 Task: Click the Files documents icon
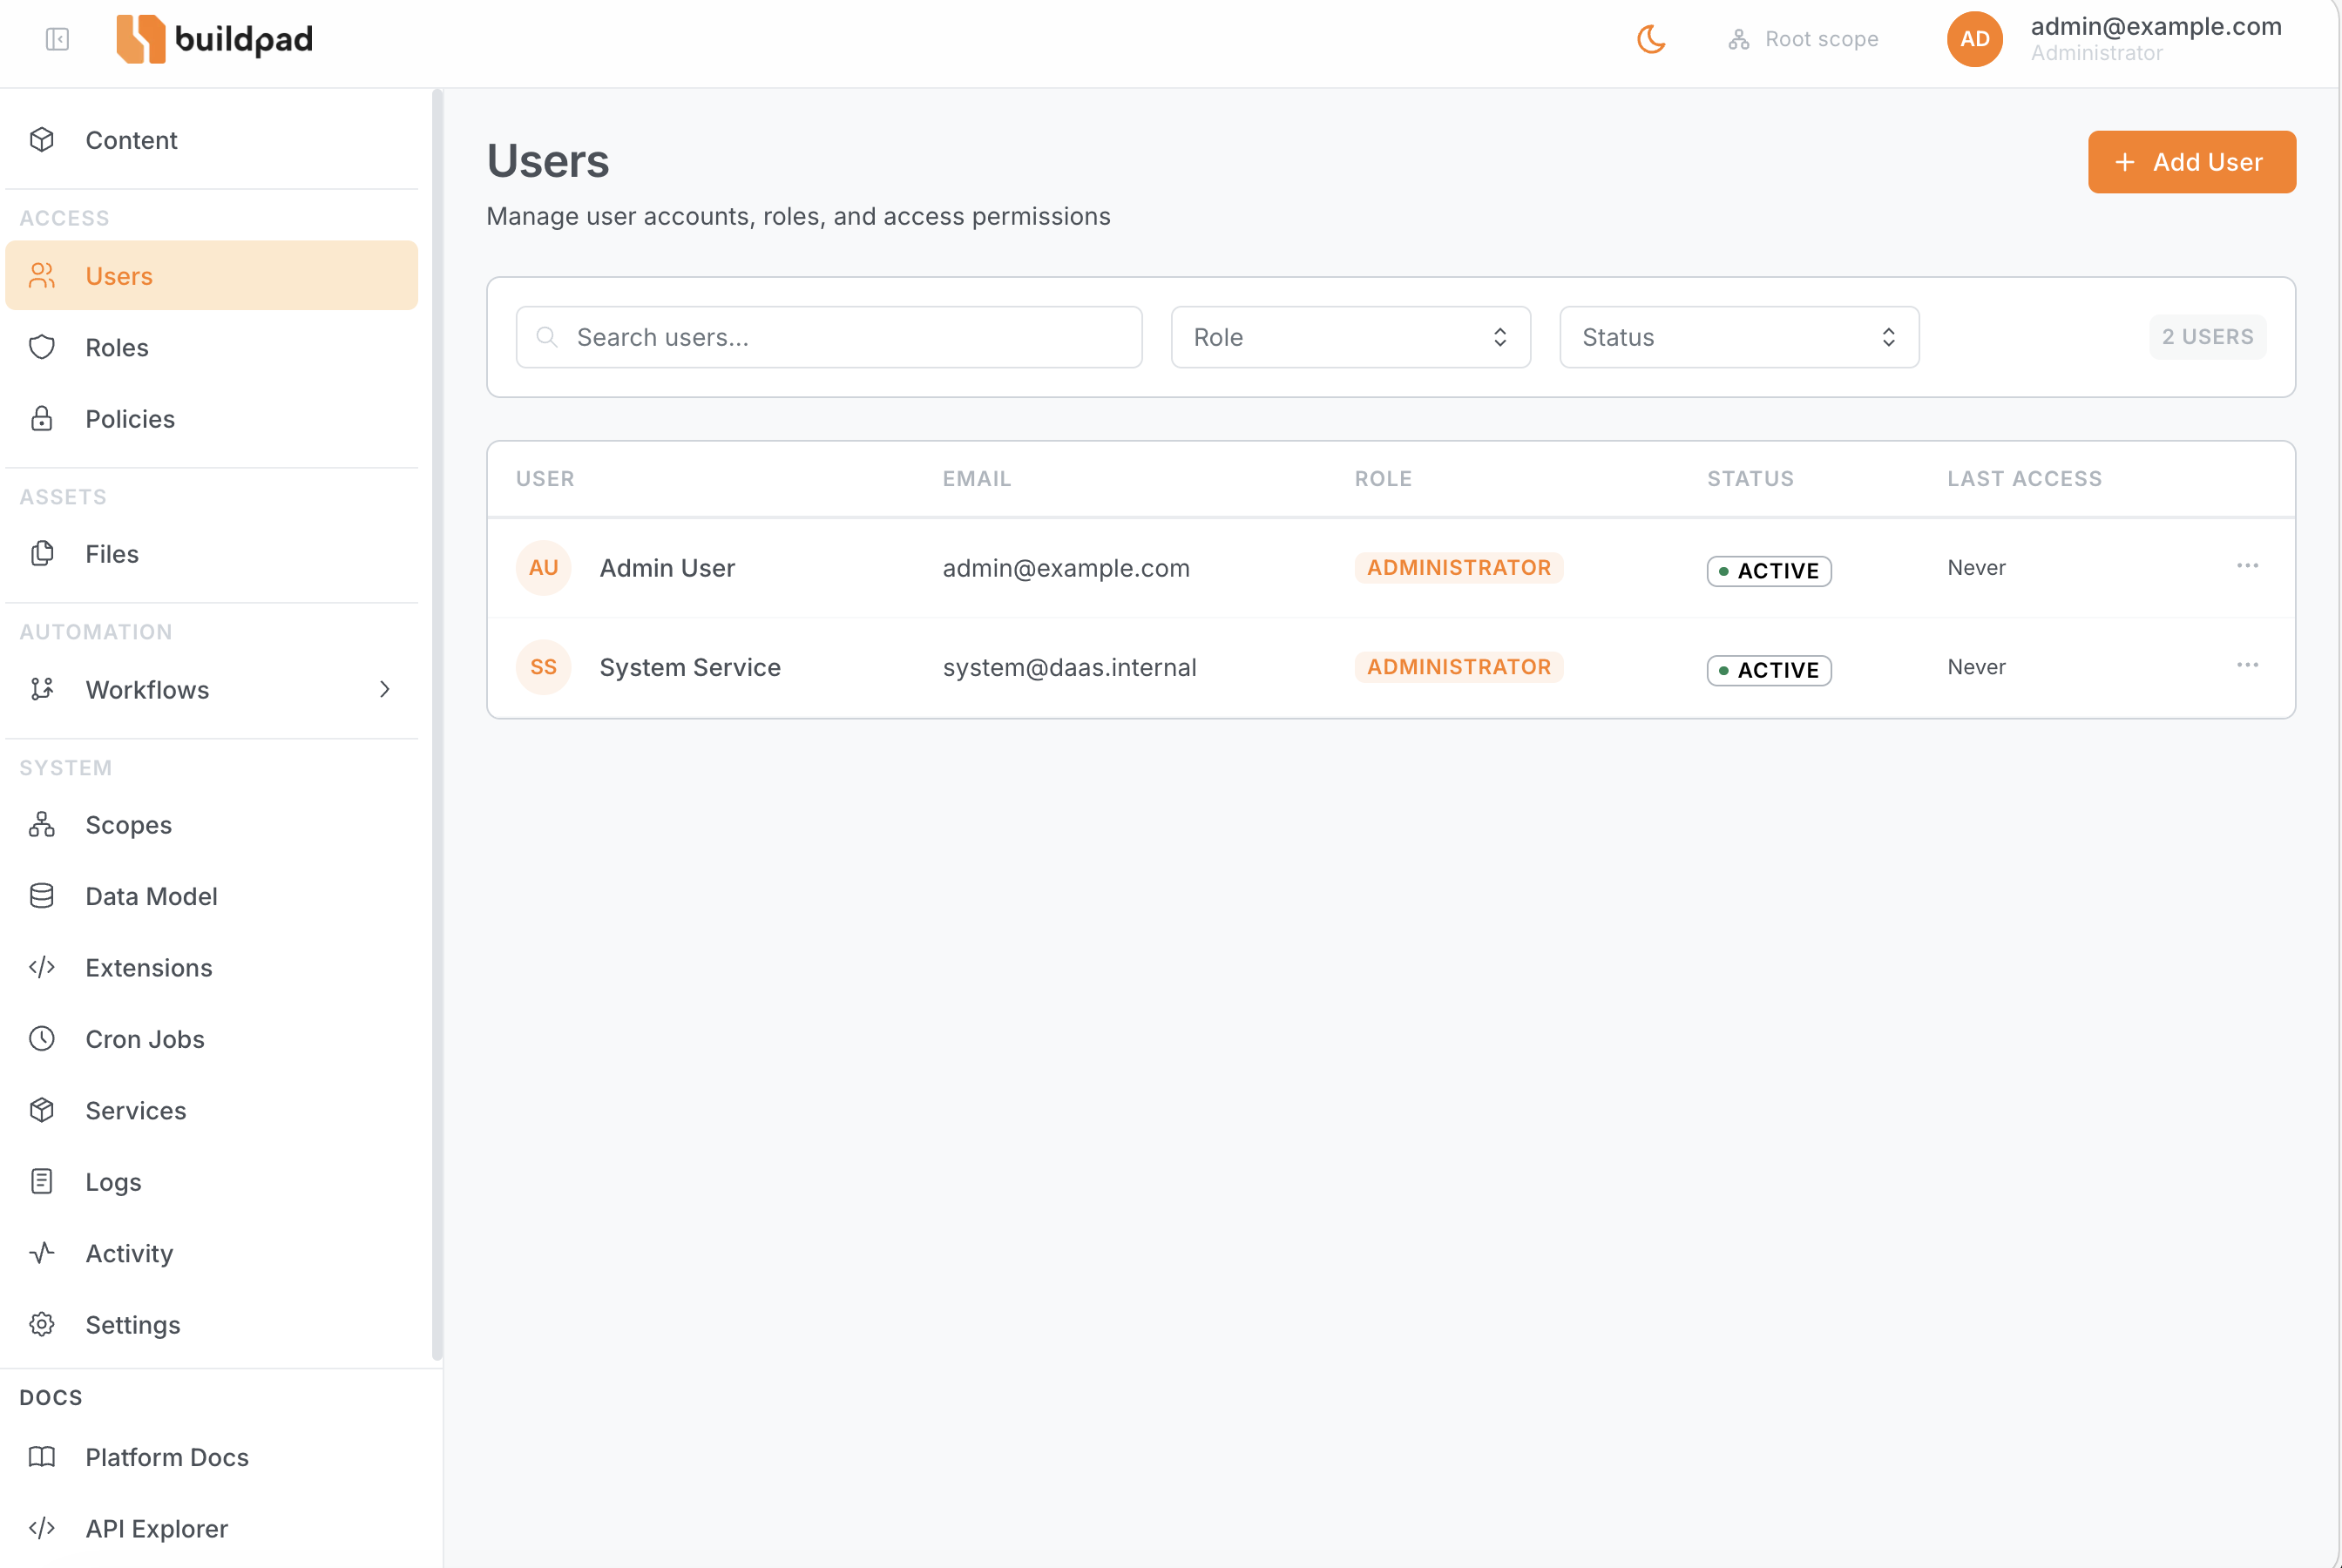(x=42, y=554)
